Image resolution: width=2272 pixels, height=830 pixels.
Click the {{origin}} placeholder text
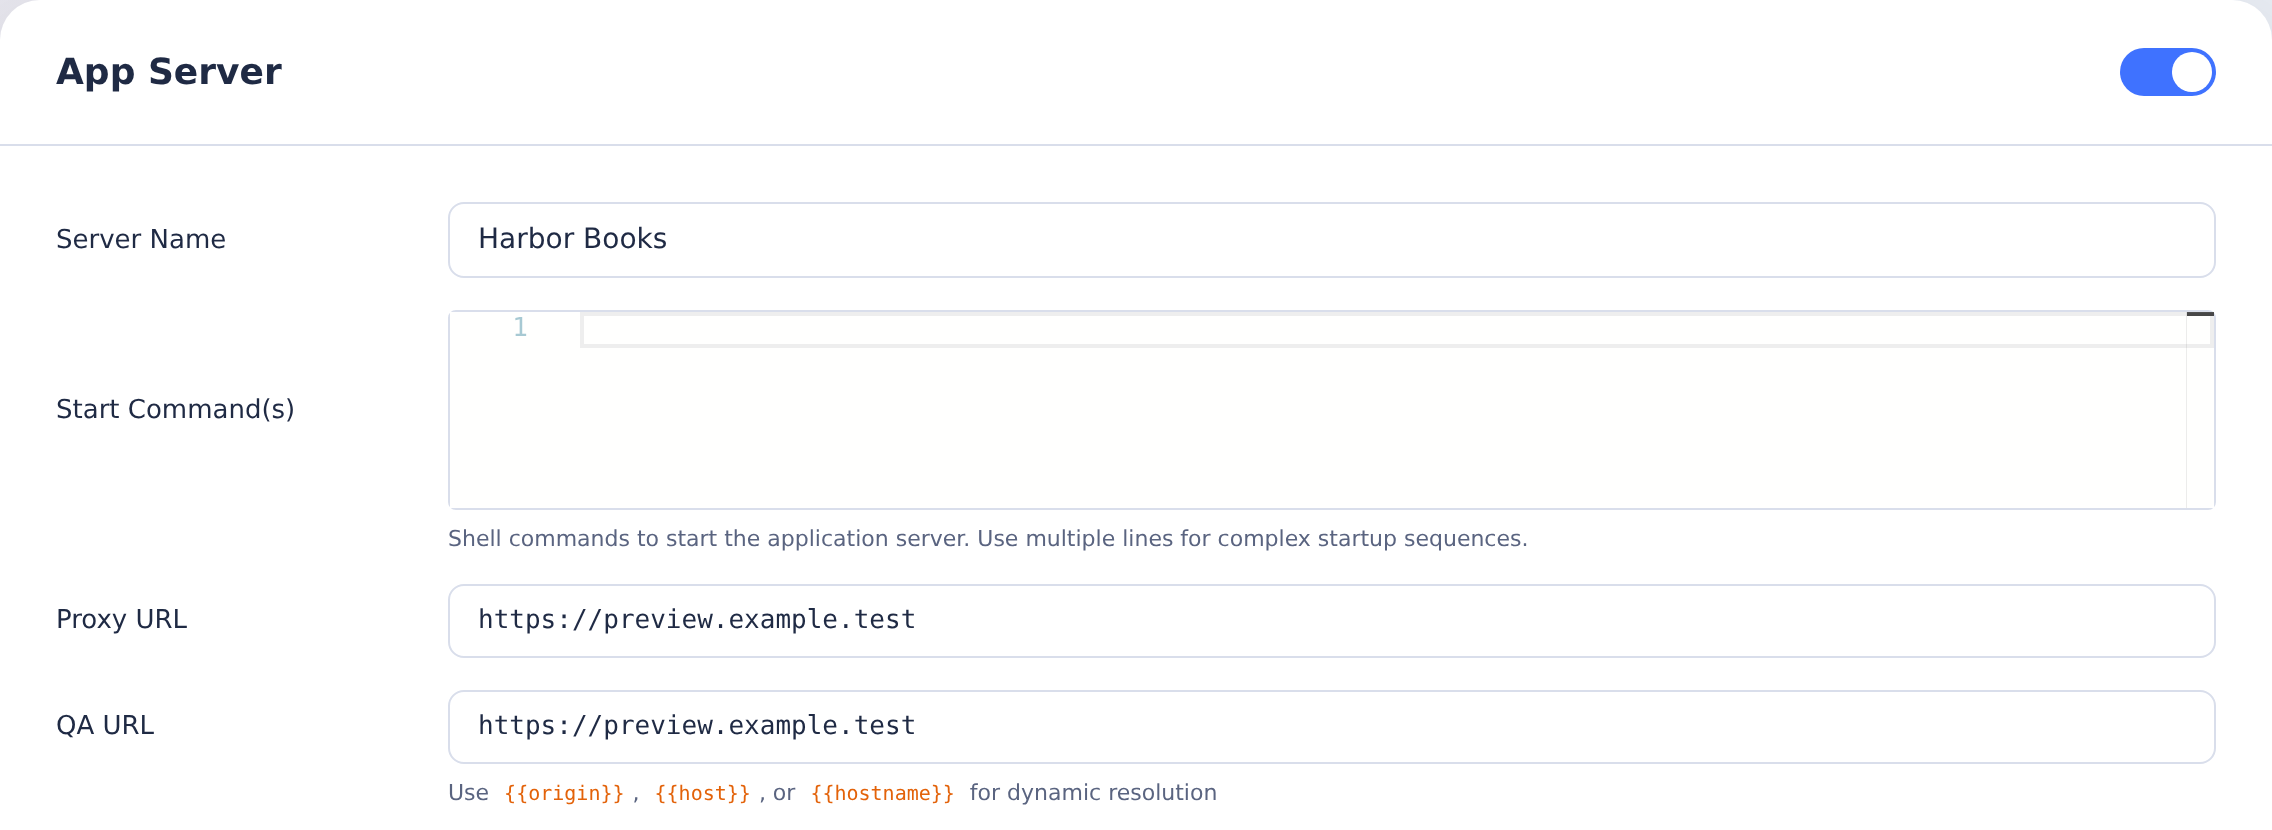pyautogui.click(x=564, y=793)
